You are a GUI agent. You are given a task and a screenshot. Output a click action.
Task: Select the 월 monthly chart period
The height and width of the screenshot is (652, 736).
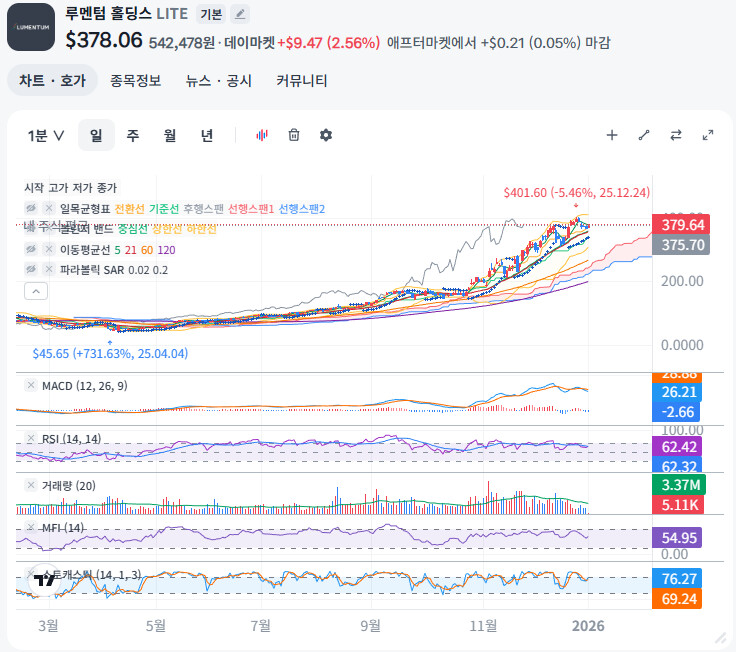click(170, 135)
